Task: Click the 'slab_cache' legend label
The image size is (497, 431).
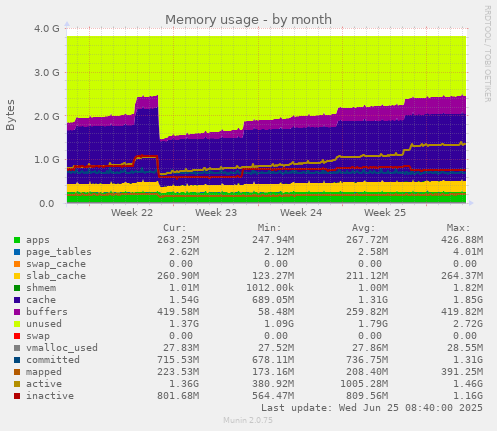Action: [x=56, y=276]
